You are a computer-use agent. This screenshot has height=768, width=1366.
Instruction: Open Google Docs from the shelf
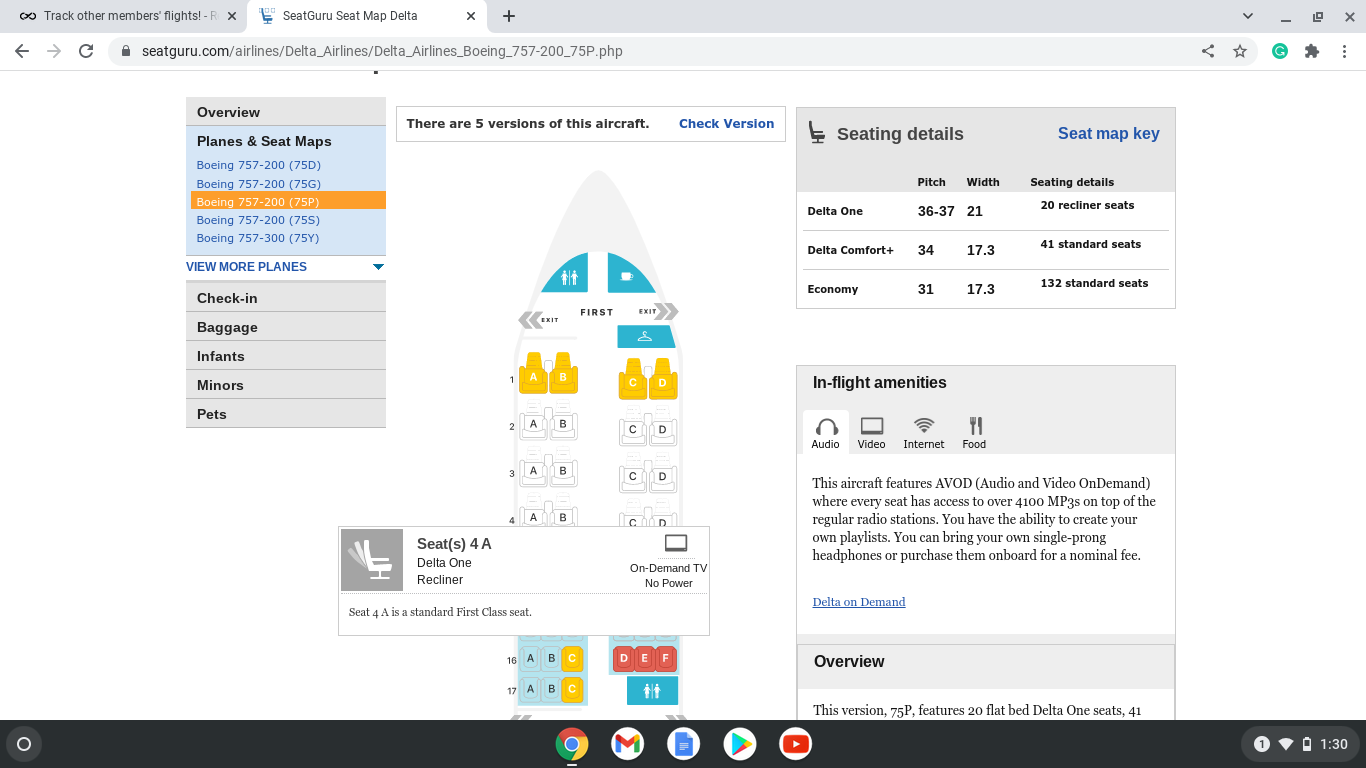coord(684,744)
